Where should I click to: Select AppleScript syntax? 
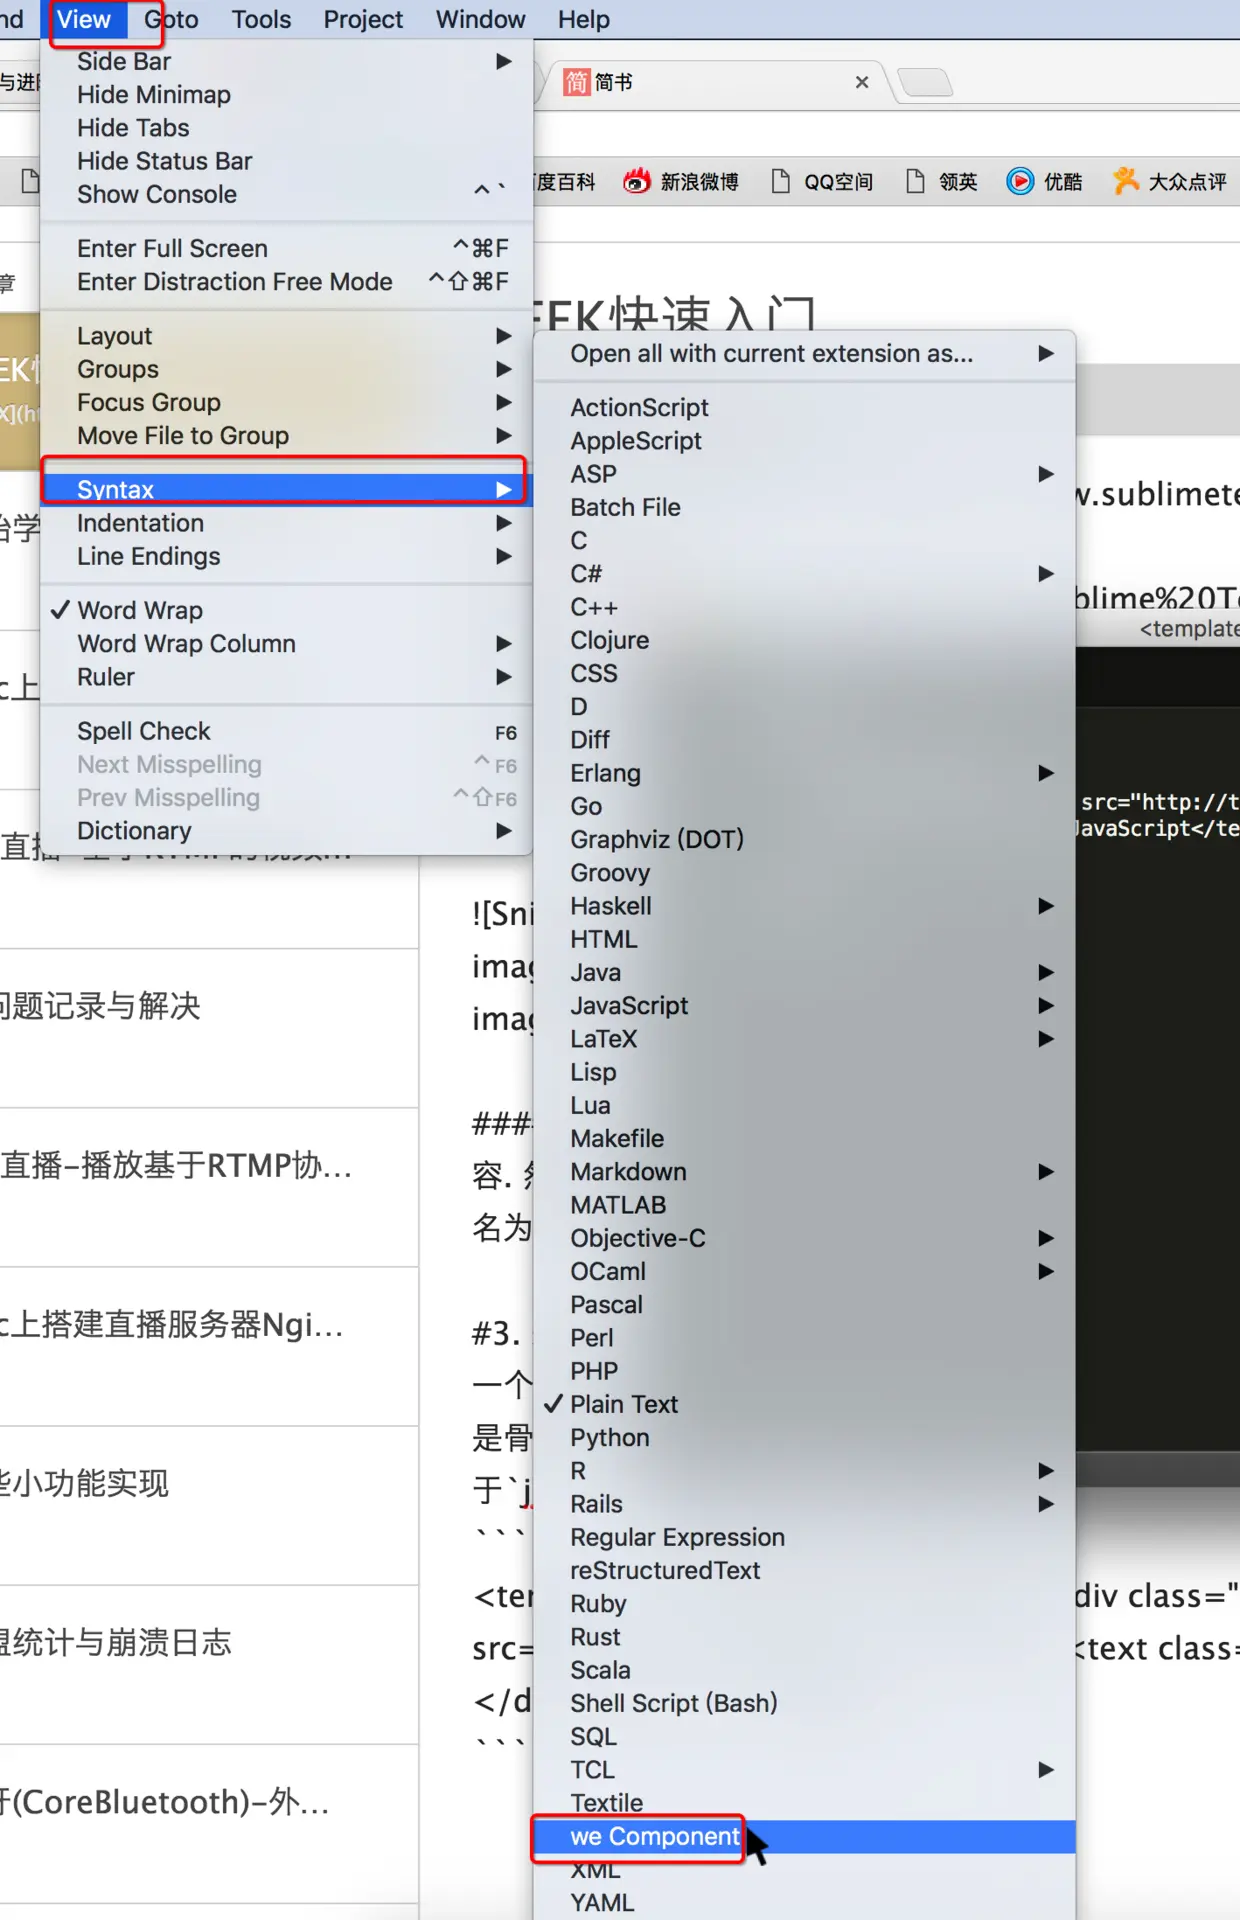click(x=805, y=441)
